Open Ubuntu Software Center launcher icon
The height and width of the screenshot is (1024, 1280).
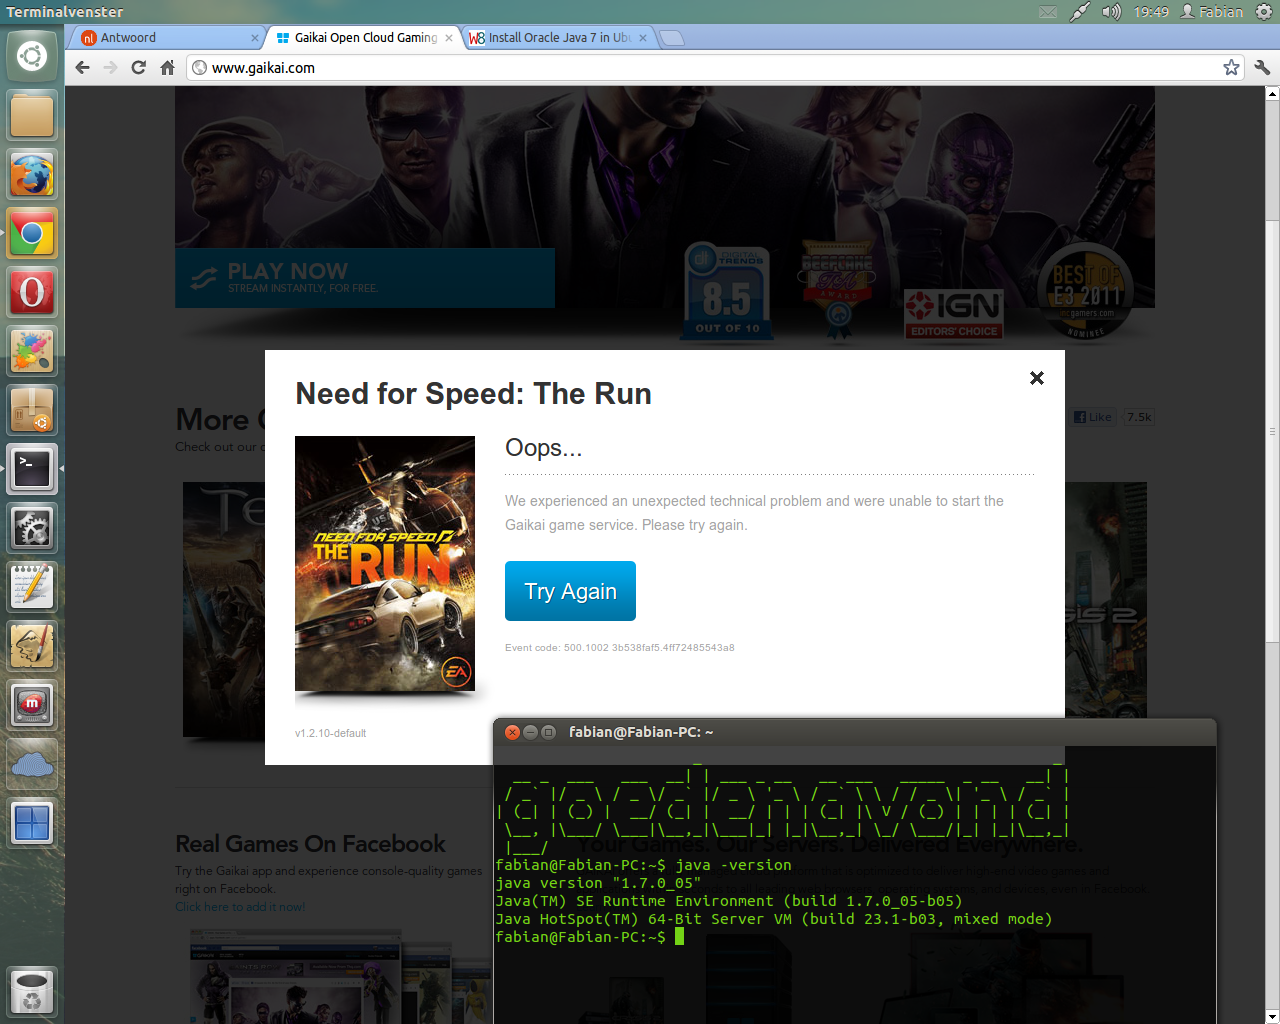click(32, 411)
